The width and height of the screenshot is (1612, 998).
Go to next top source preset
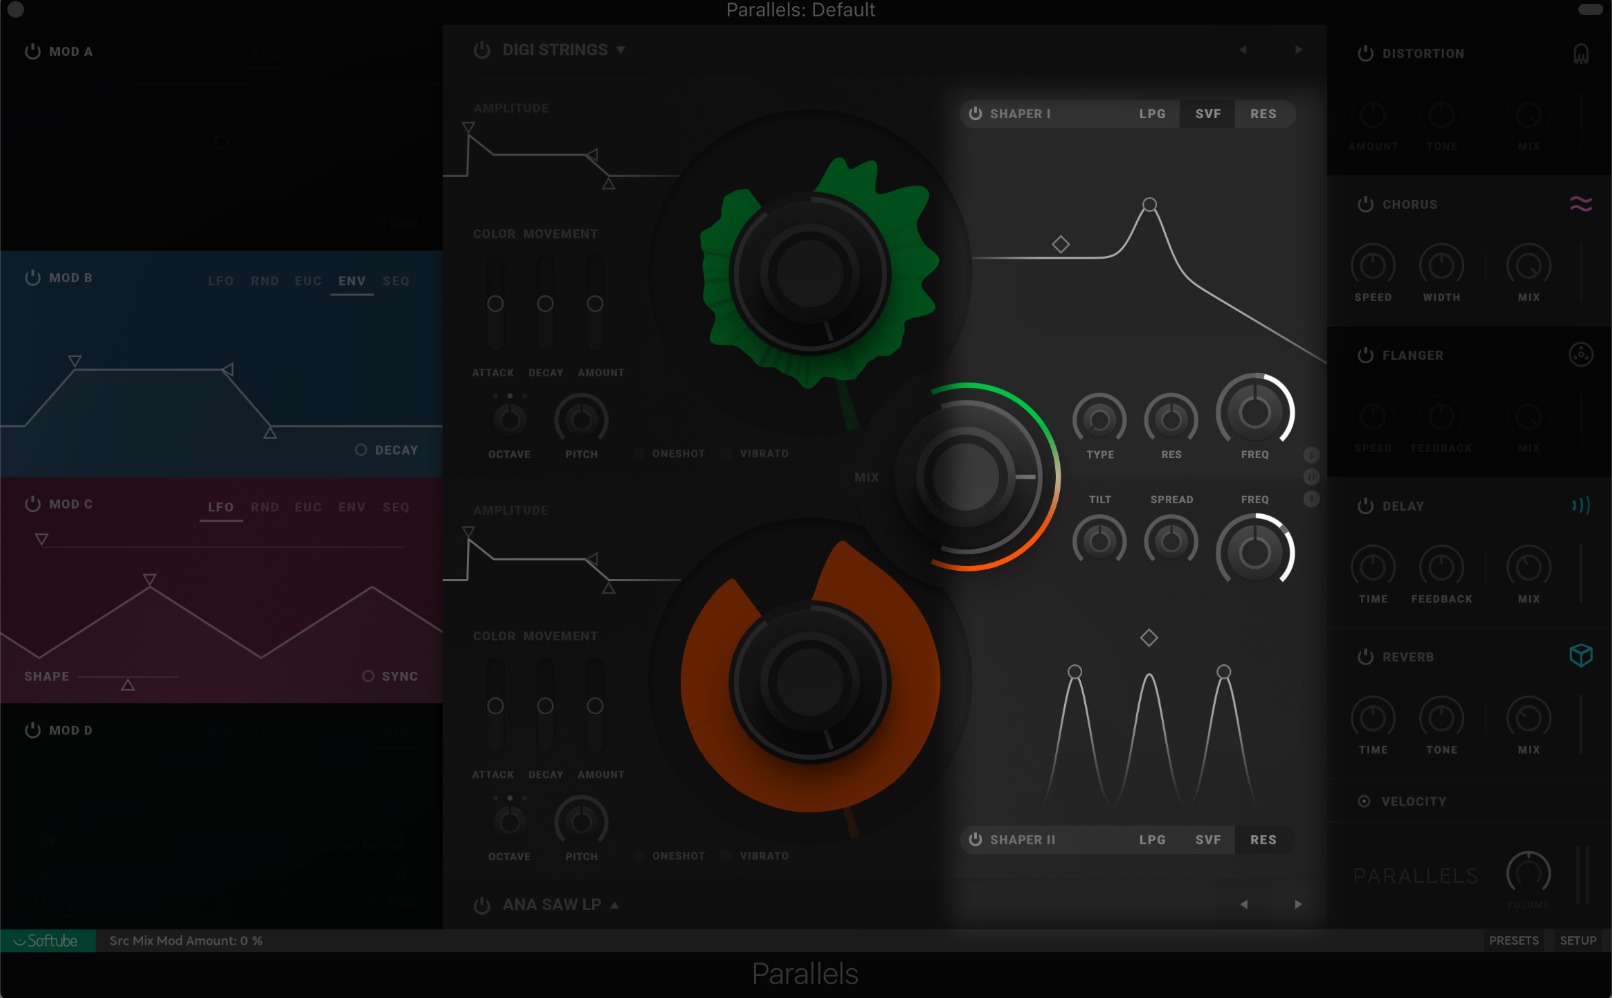pos(1298,50)
